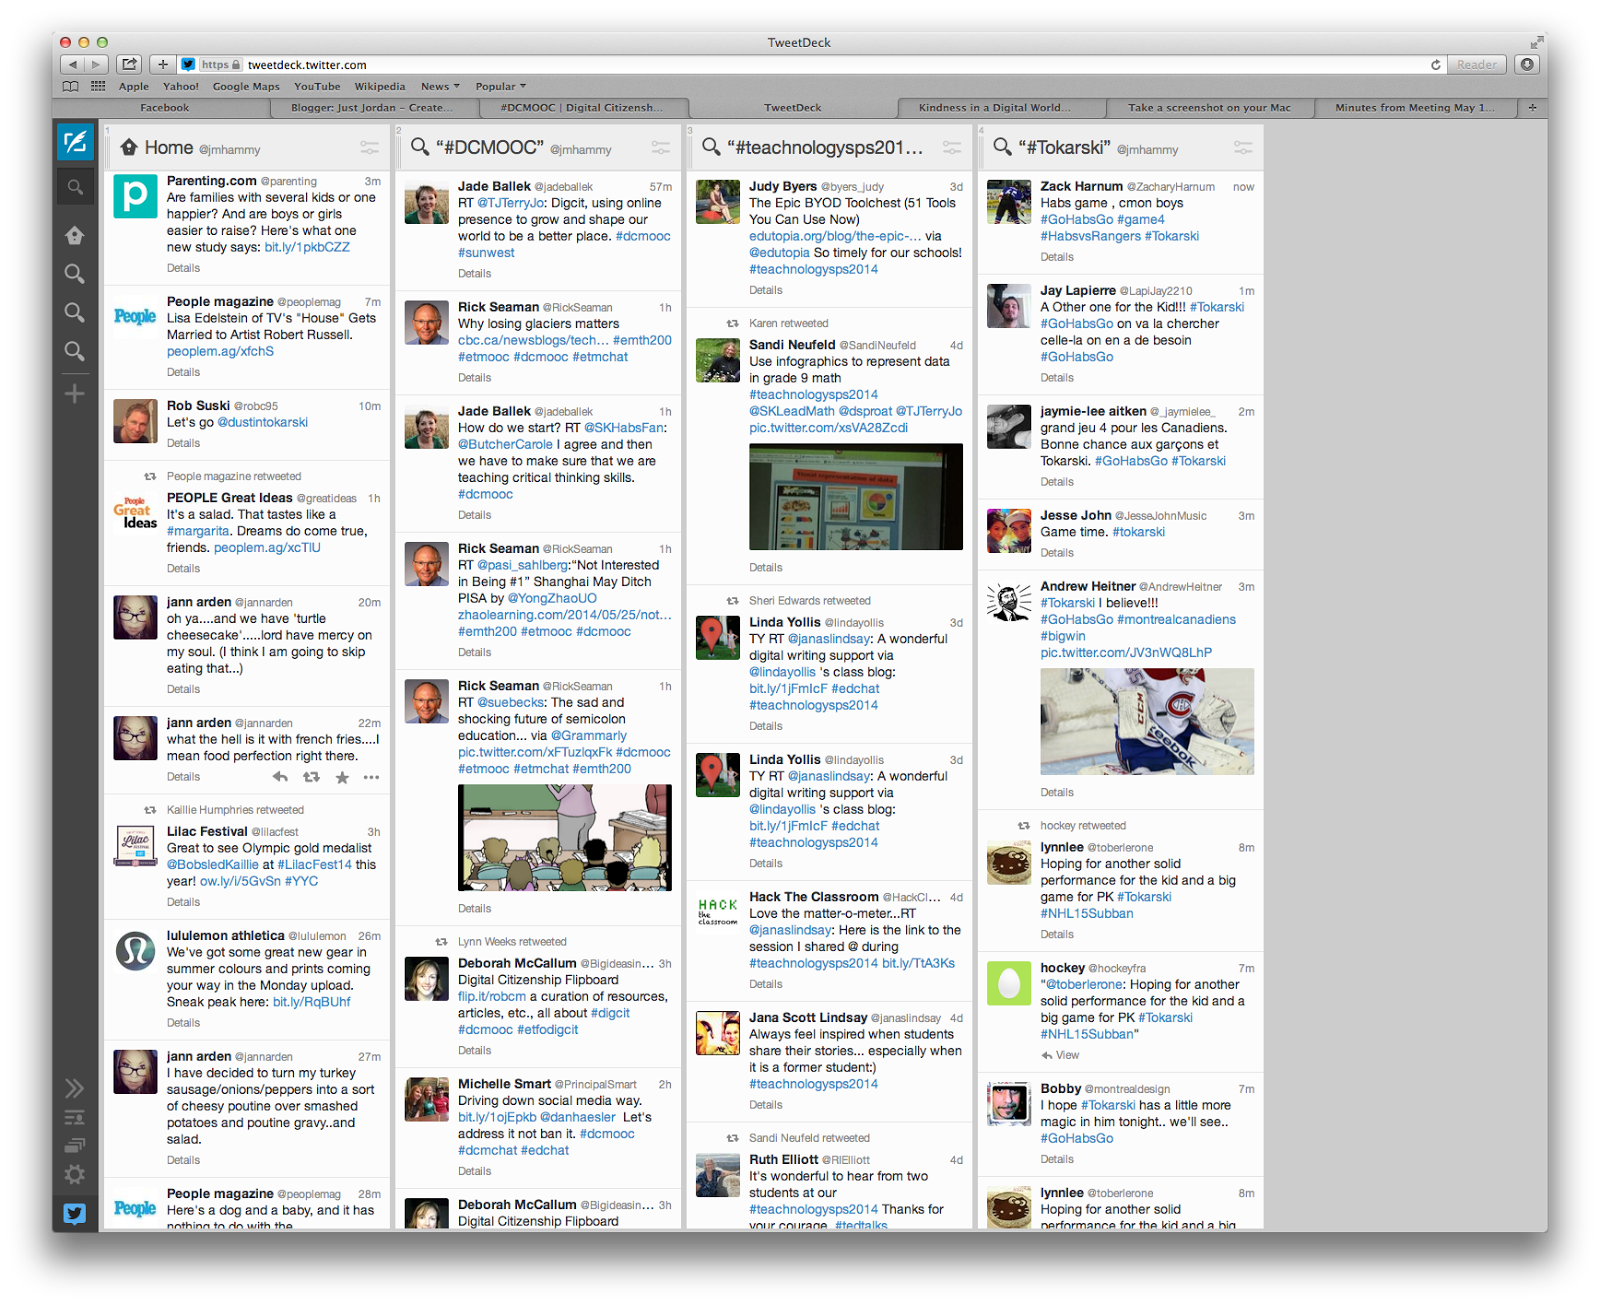Click the add column plus in sidebar
This screenshot has width=1600, height=1305.
[x=75, y=394]
